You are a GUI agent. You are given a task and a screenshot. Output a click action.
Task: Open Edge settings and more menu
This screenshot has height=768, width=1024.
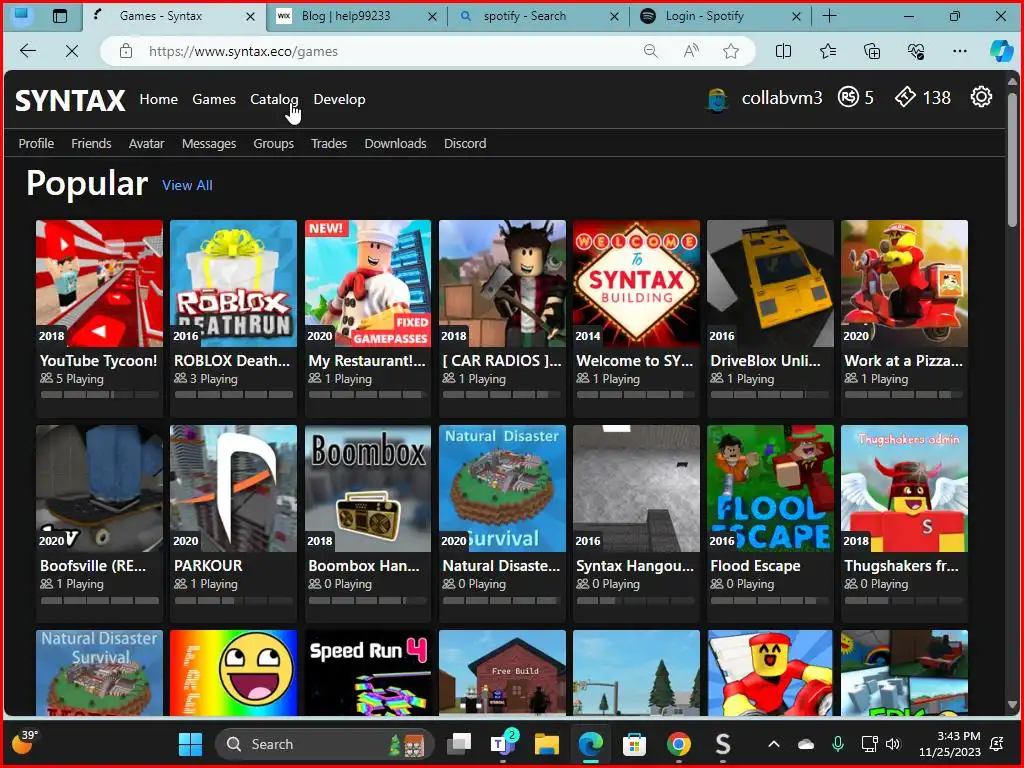[x=959, y=51]
